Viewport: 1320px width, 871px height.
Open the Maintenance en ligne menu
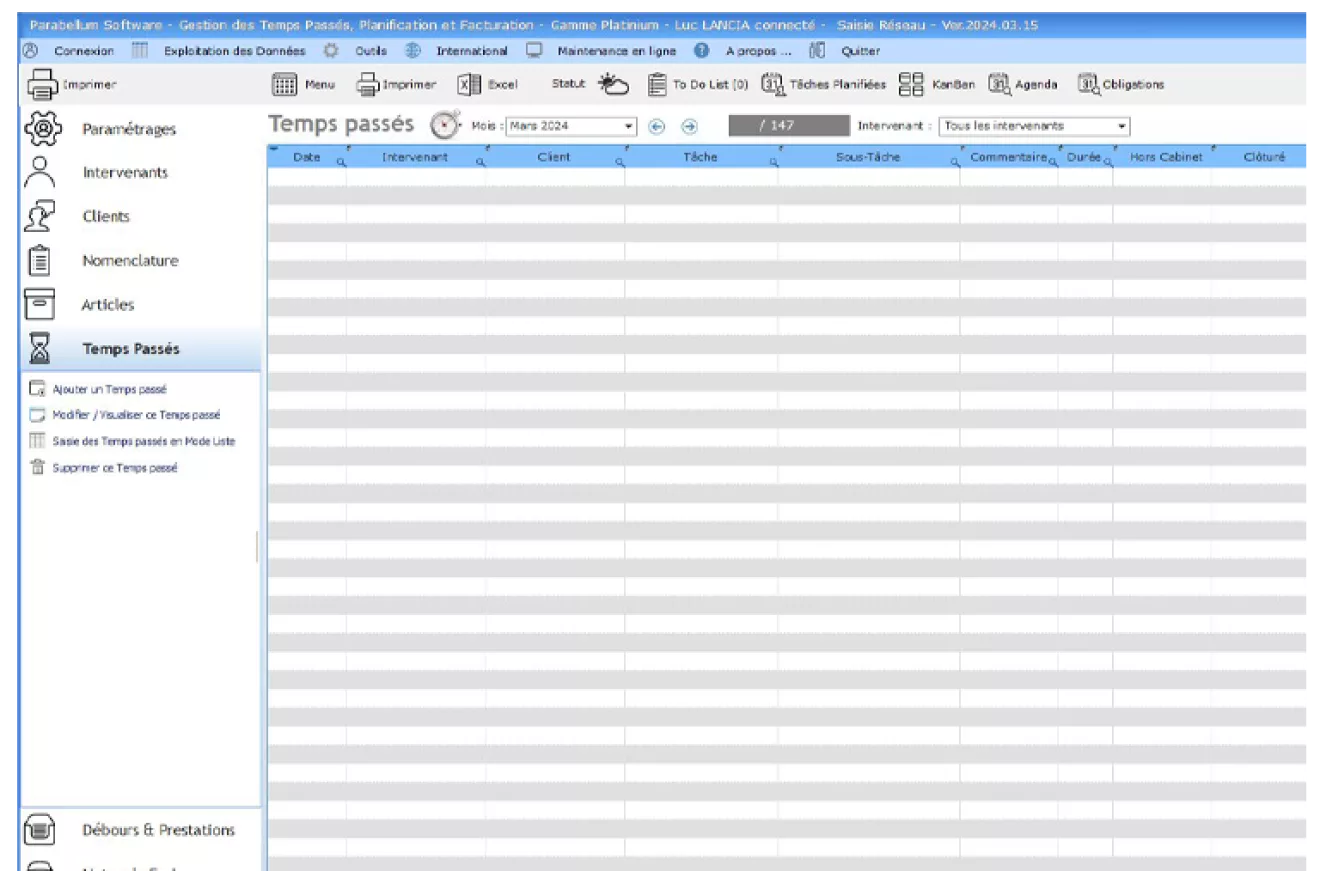(x=616, y=51)
